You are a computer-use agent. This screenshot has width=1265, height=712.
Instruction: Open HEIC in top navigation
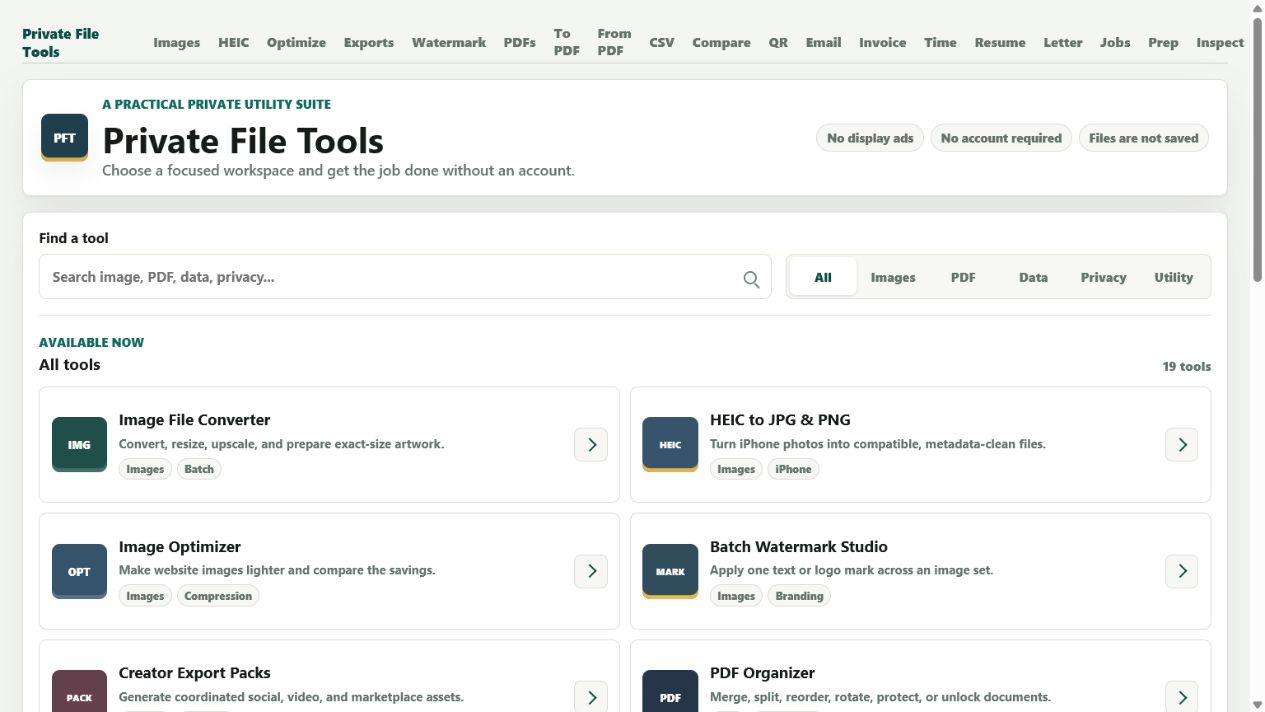234,42
